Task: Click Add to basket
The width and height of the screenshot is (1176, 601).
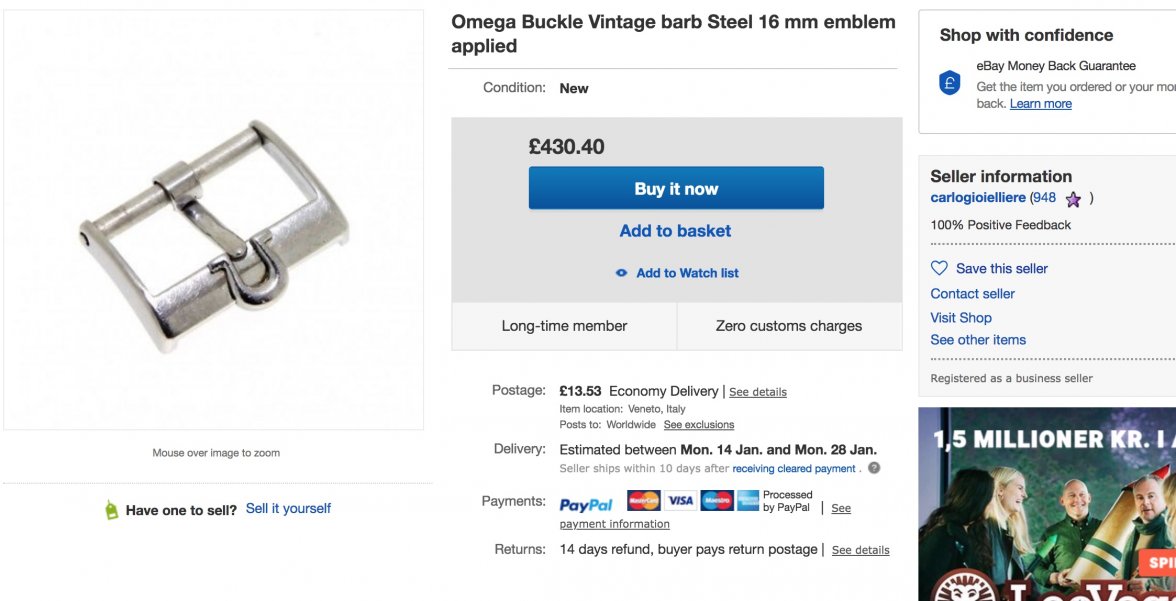Action: [x=675, y=231]
